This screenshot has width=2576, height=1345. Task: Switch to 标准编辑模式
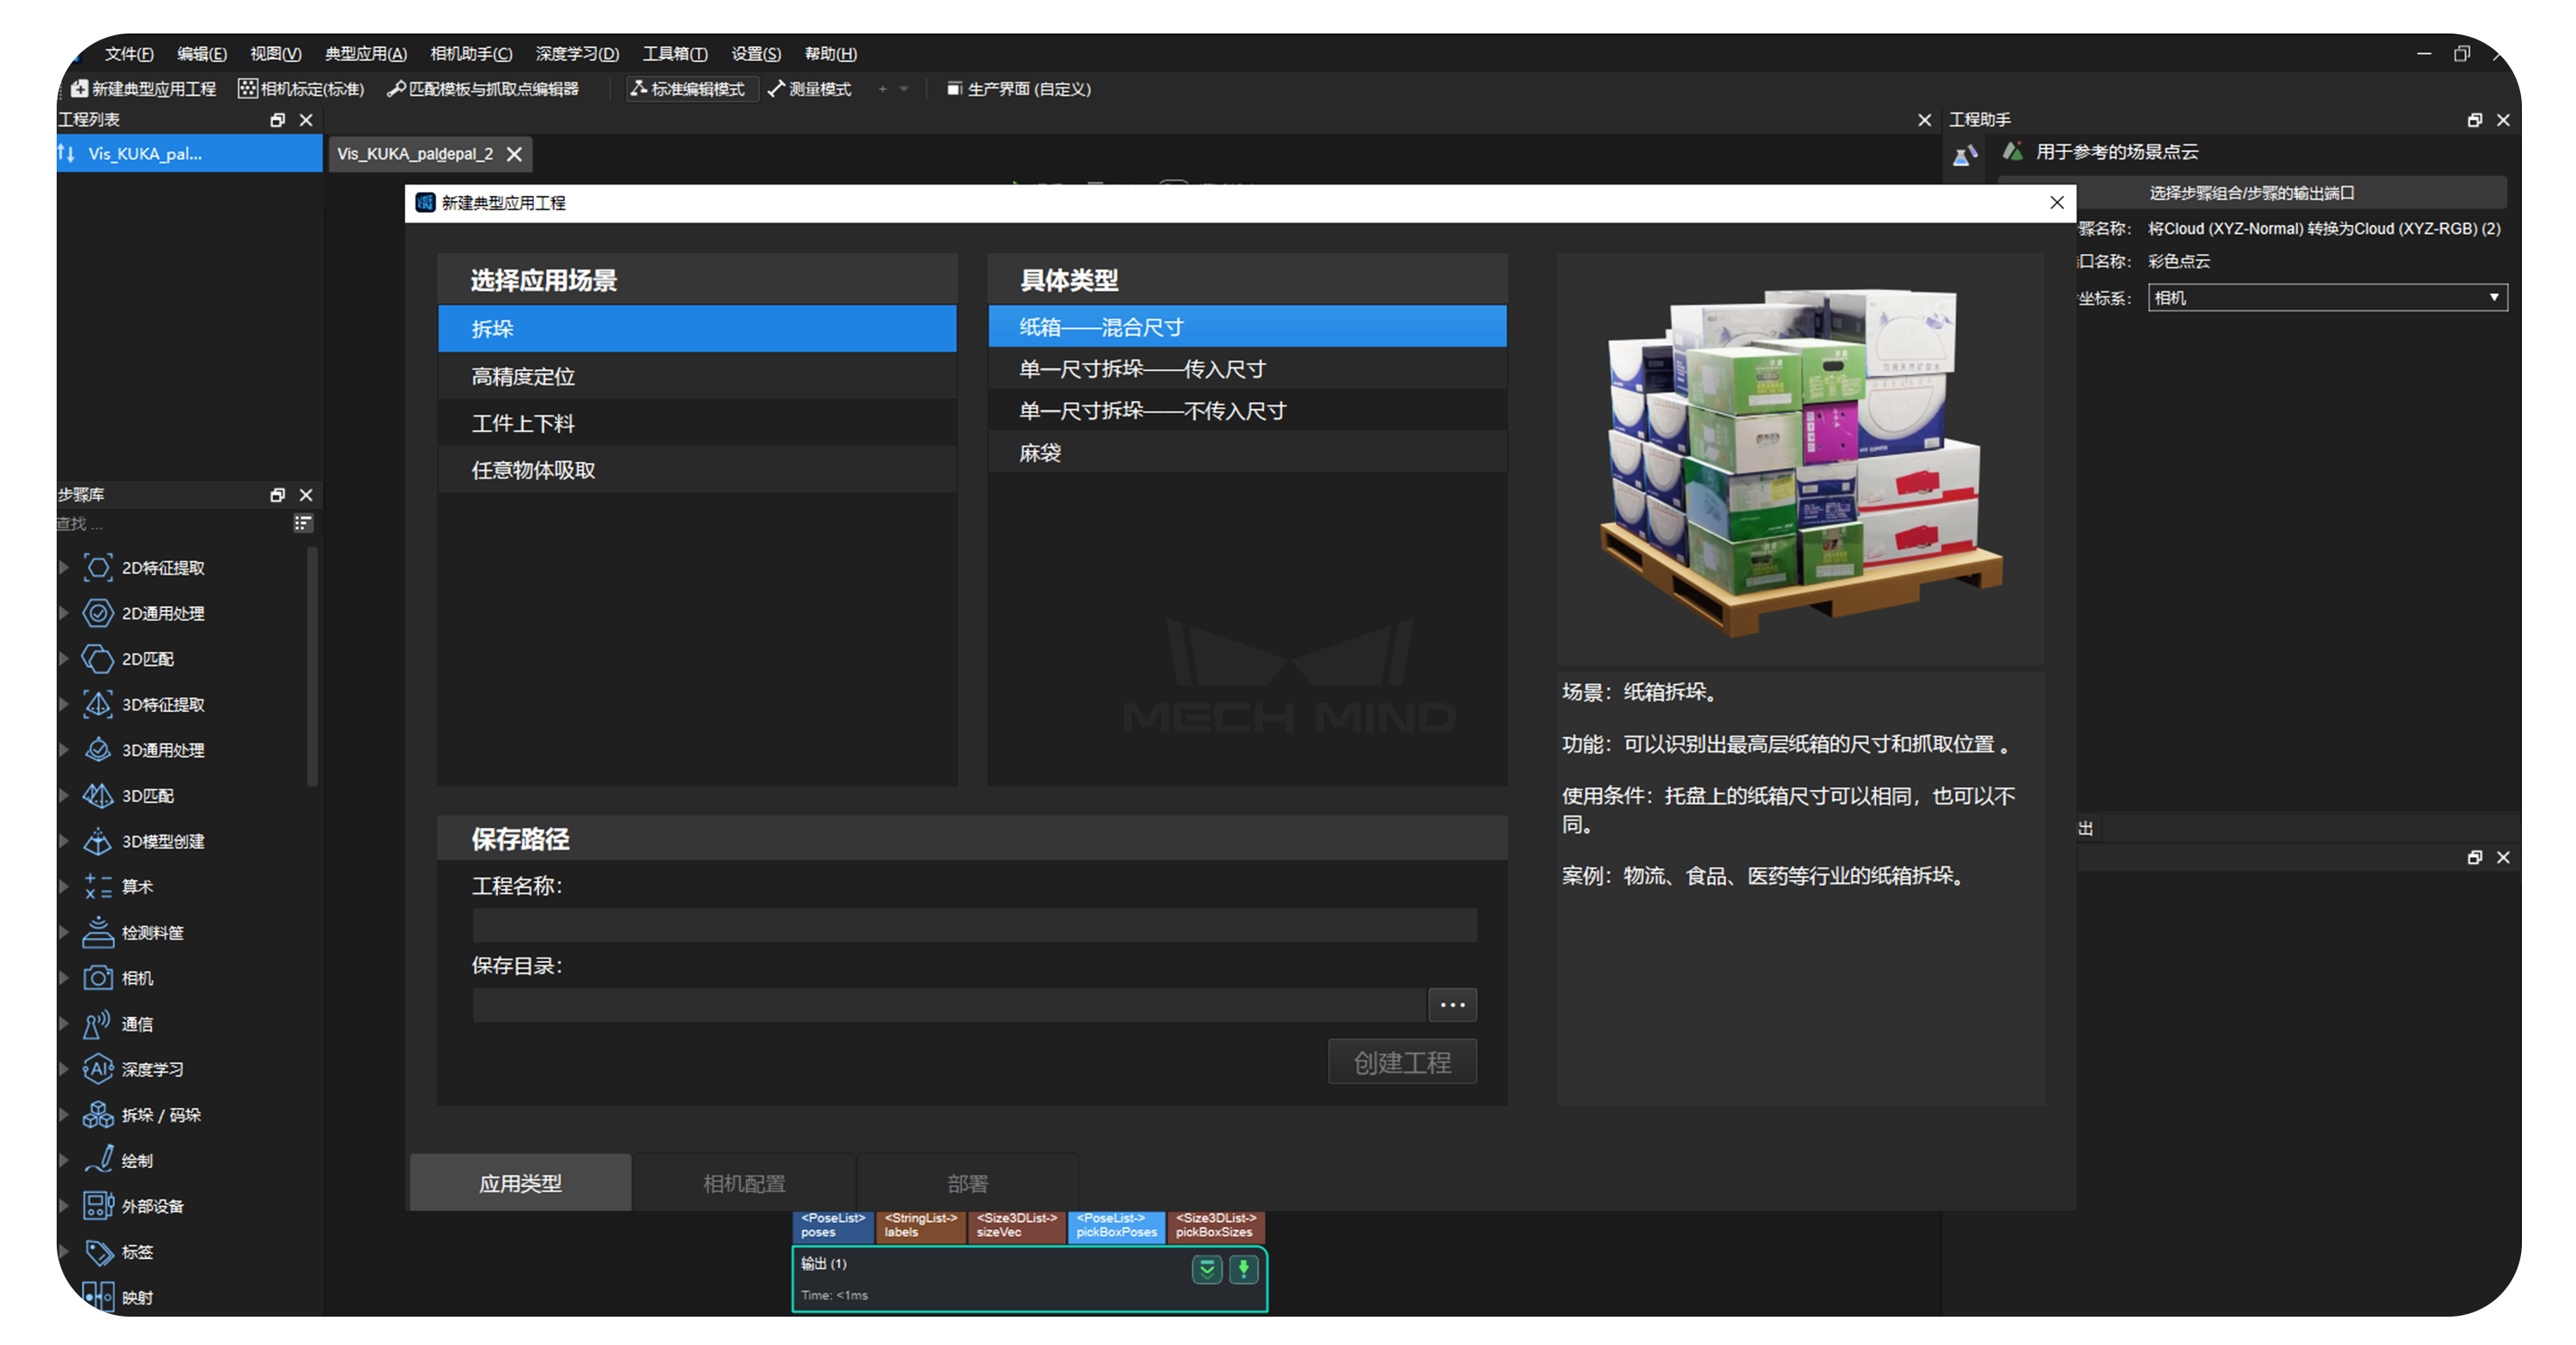[x=692, y=88]
